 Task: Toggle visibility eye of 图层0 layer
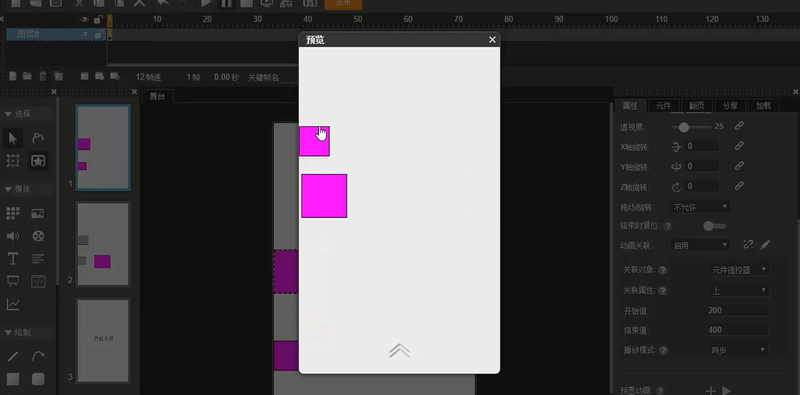[x=85, y=34]
